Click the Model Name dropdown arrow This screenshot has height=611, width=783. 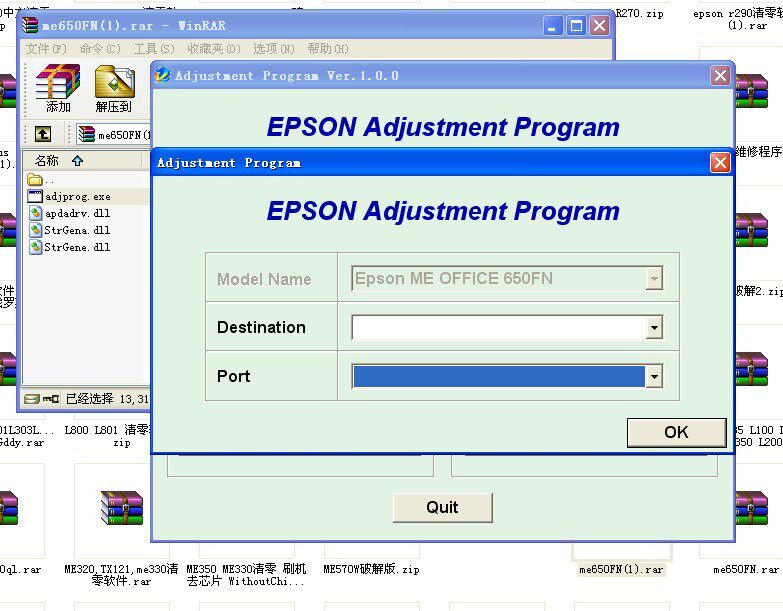[x=654, y=279]
